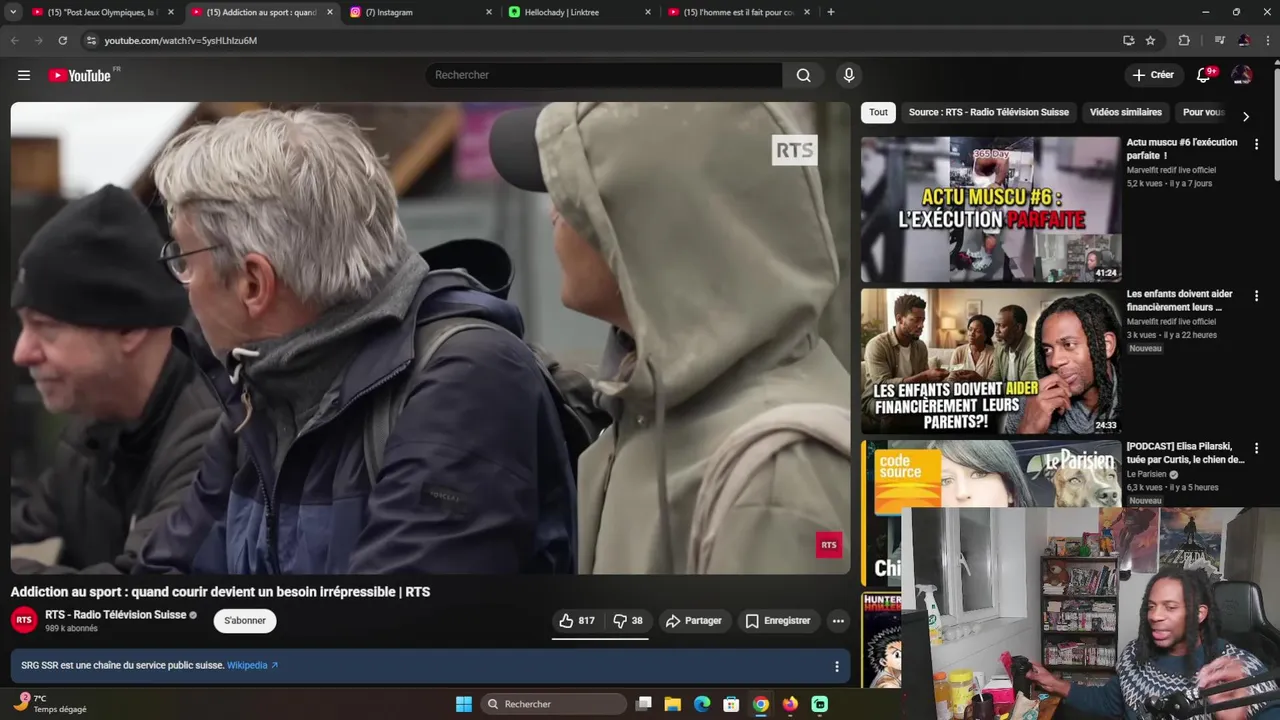Image resolution: width=1280 pixels, height=720 pixels.
Task: Start voice search with microphone icon
Action: tap(849, 75)
